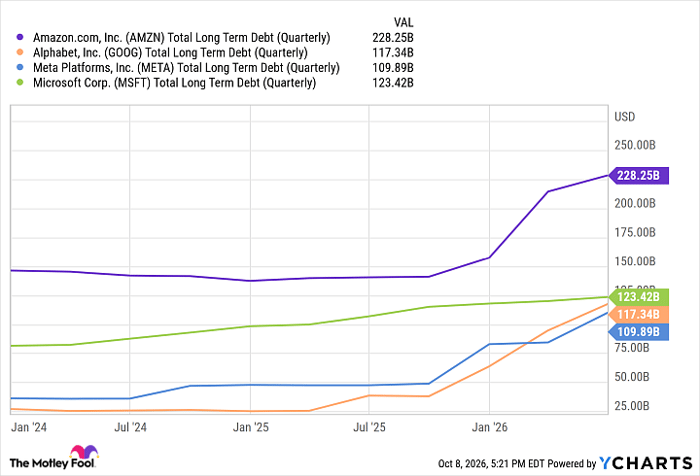Click the 50.00B y-axis label

coord(632,377)
